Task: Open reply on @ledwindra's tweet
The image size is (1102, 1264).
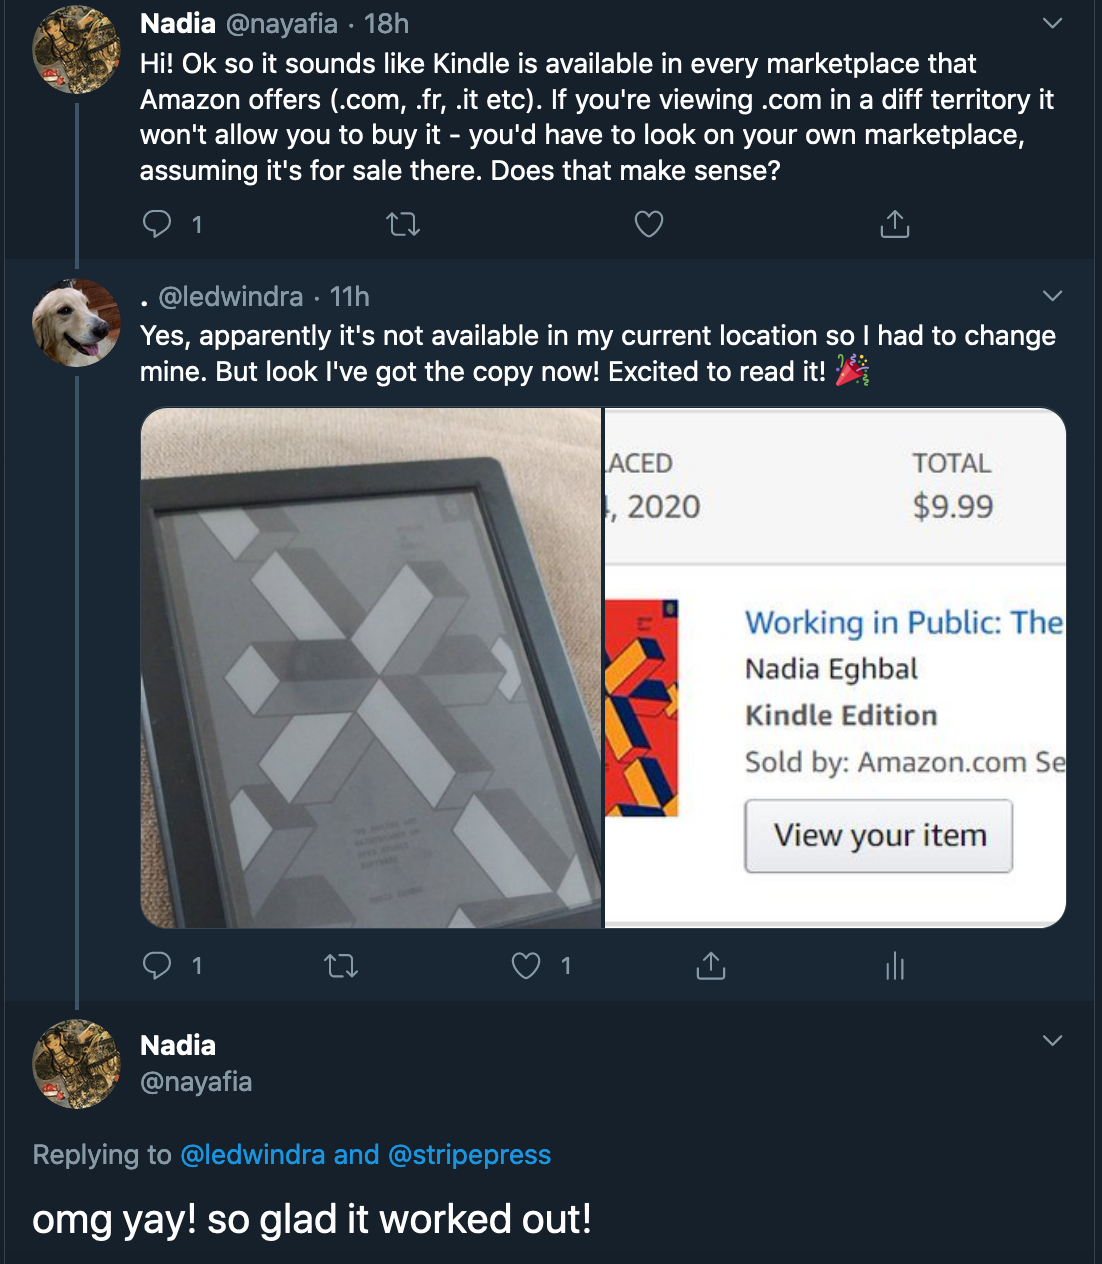Action: pyautogui.click(x=158, y=965)
